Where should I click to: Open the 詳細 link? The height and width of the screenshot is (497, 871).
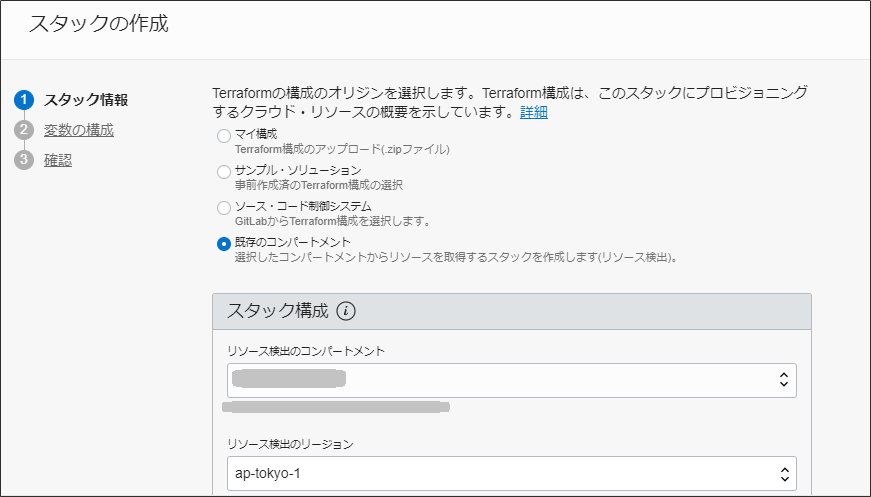click(x=533, y=112)
